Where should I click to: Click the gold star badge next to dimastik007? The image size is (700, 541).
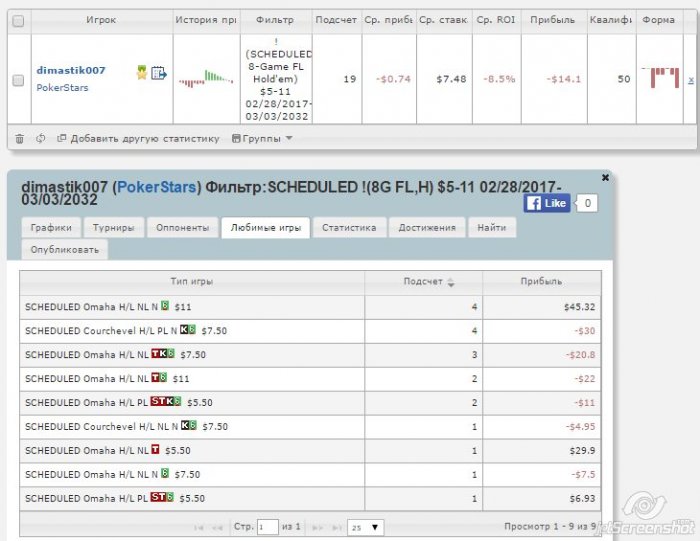point(142,72)
